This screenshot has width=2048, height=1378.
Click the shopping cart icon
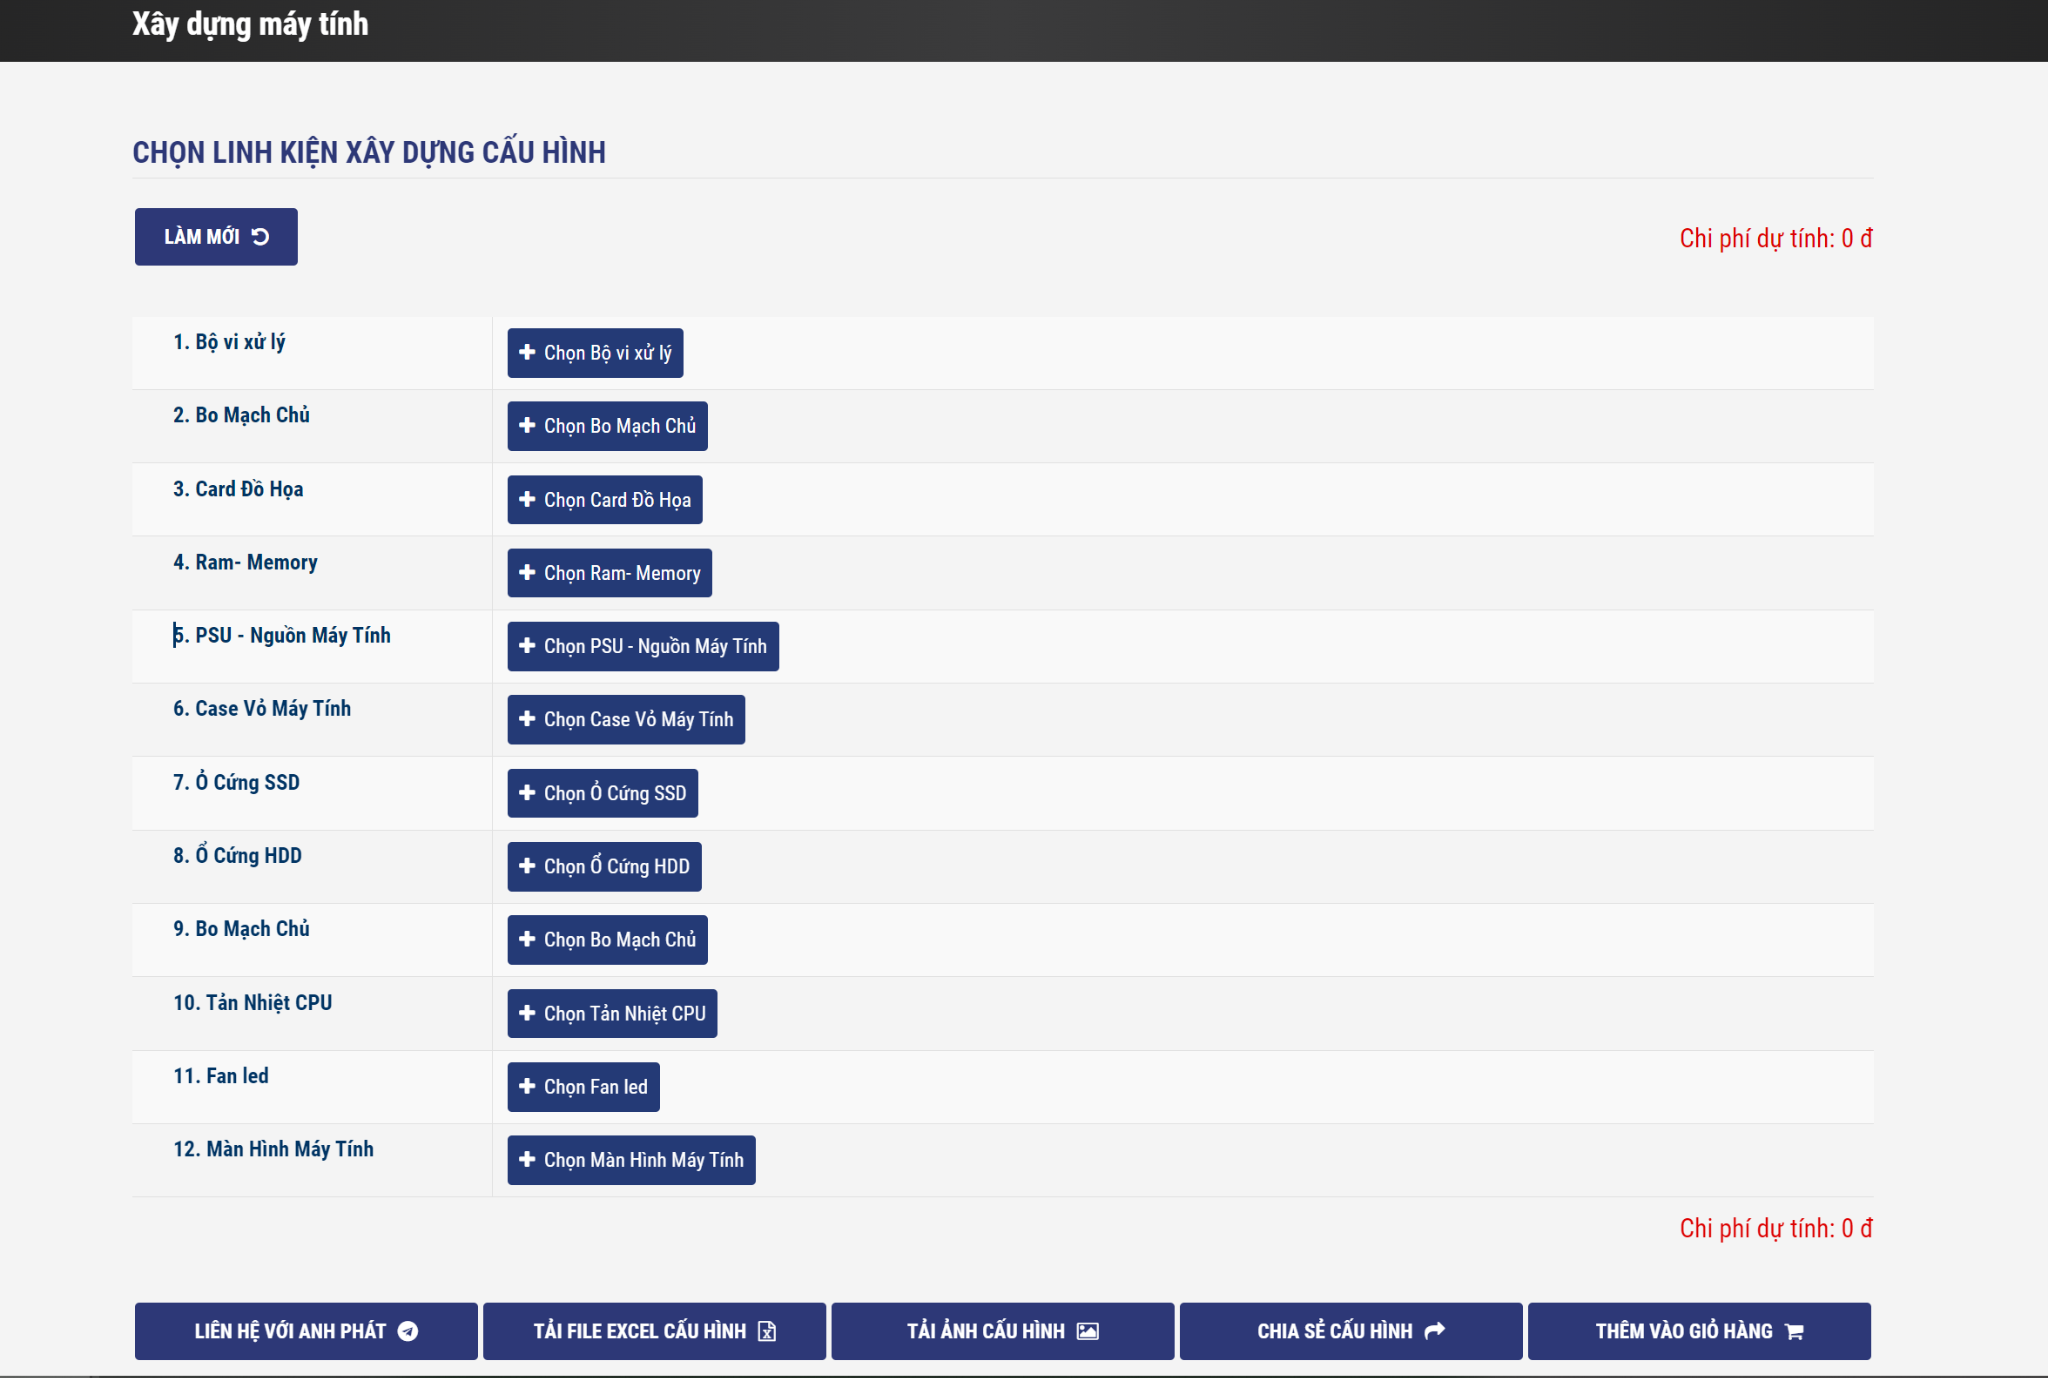[x=1794, y=1331]
